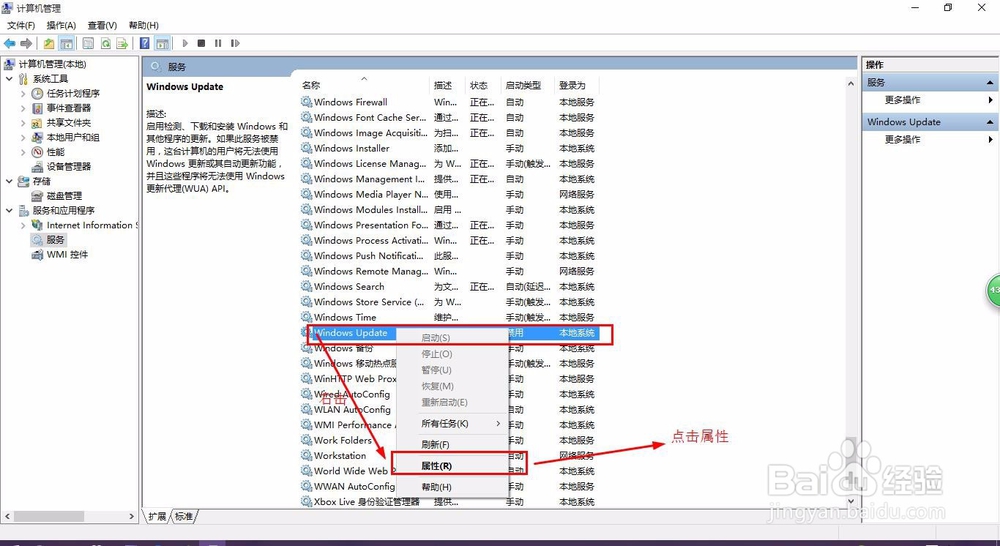Viewport: 1000px width, 546px height.
Task: Collapse the 服务 section in actions pane
Action: tap(990, 83)
